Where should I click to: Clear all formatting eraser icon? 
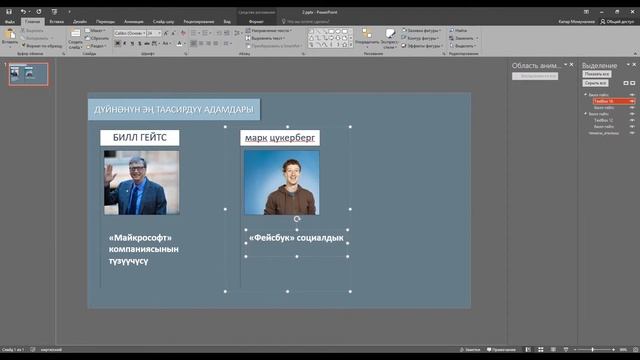183,33
